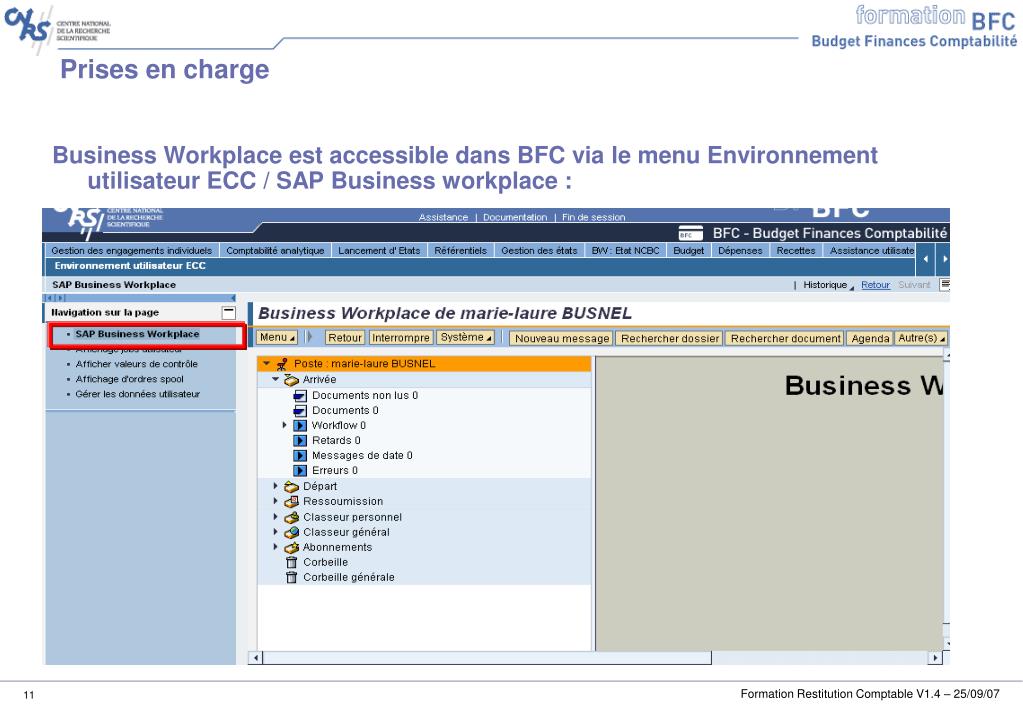Open Affichage d'ordres spool
Viewport: 1023px width, 708px height.
[129, 379]
